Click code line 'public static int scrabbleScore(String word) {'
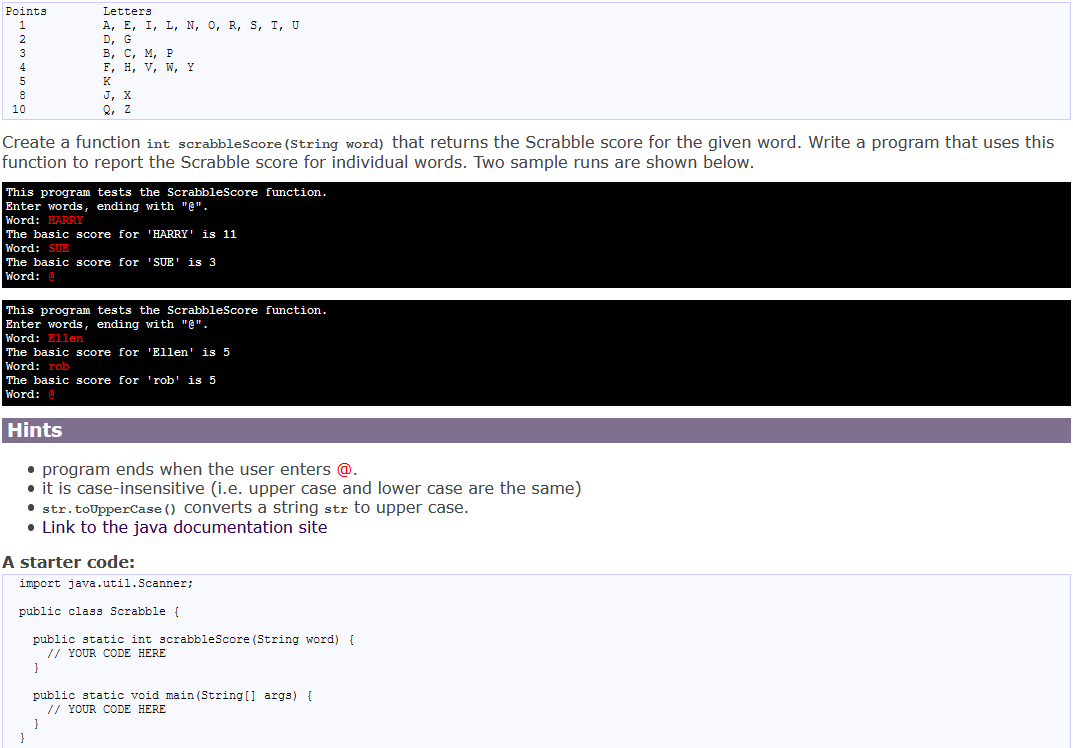Screen dimensions: 1073x748 pos(194,639)
